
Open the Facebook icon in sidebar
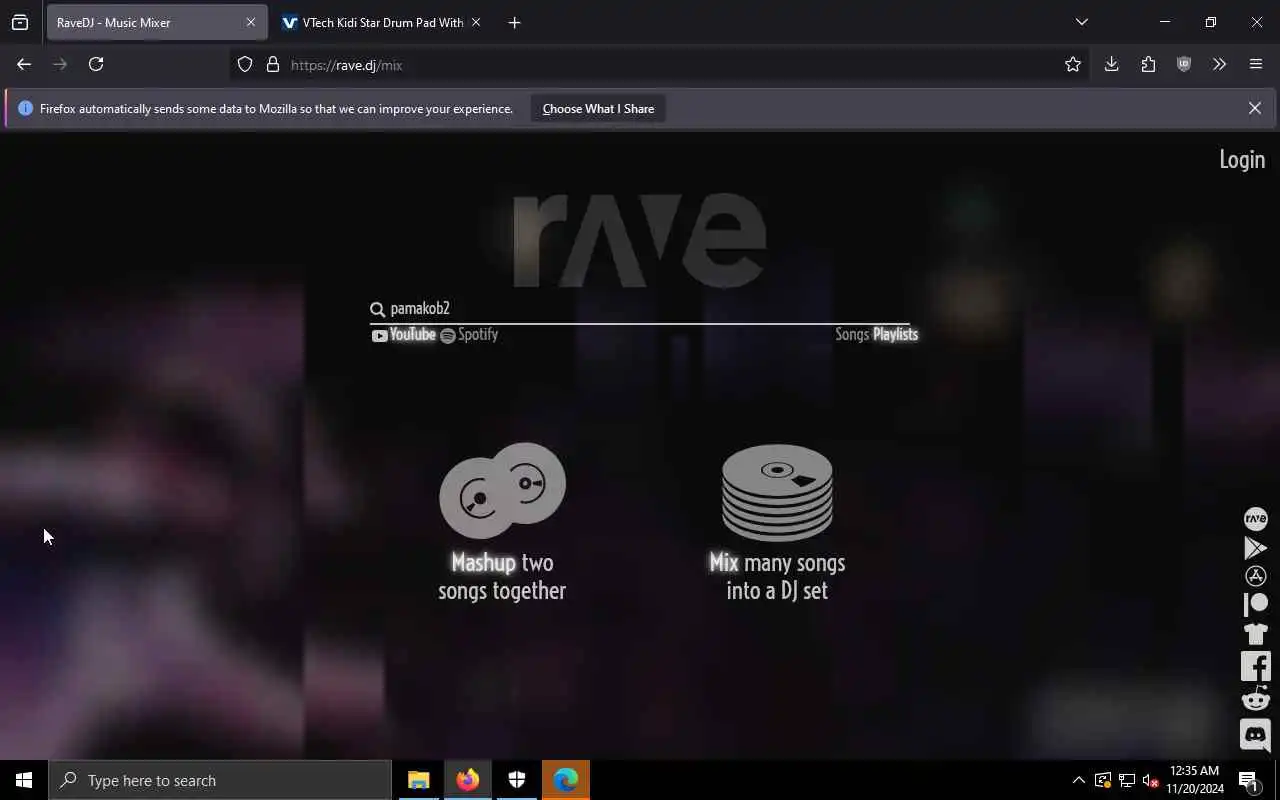coord(1255,666)
